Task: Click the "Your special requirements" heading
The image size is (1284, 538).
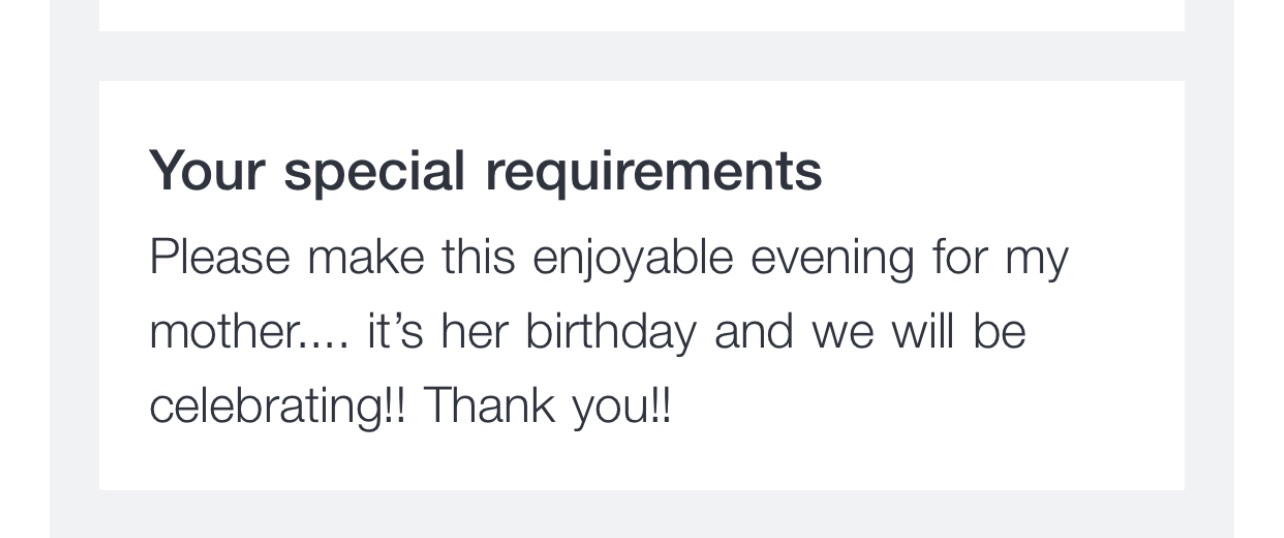Action: pyautogui.click(x=485, y=171)
